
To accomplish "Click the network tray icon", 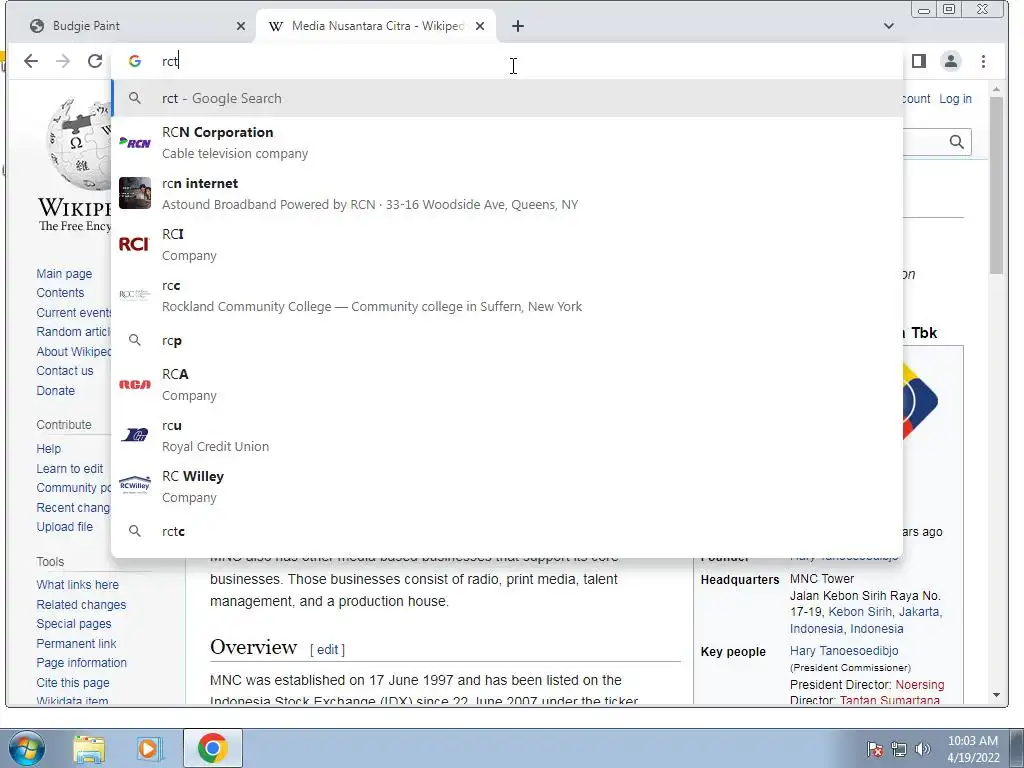I will 899,749.
